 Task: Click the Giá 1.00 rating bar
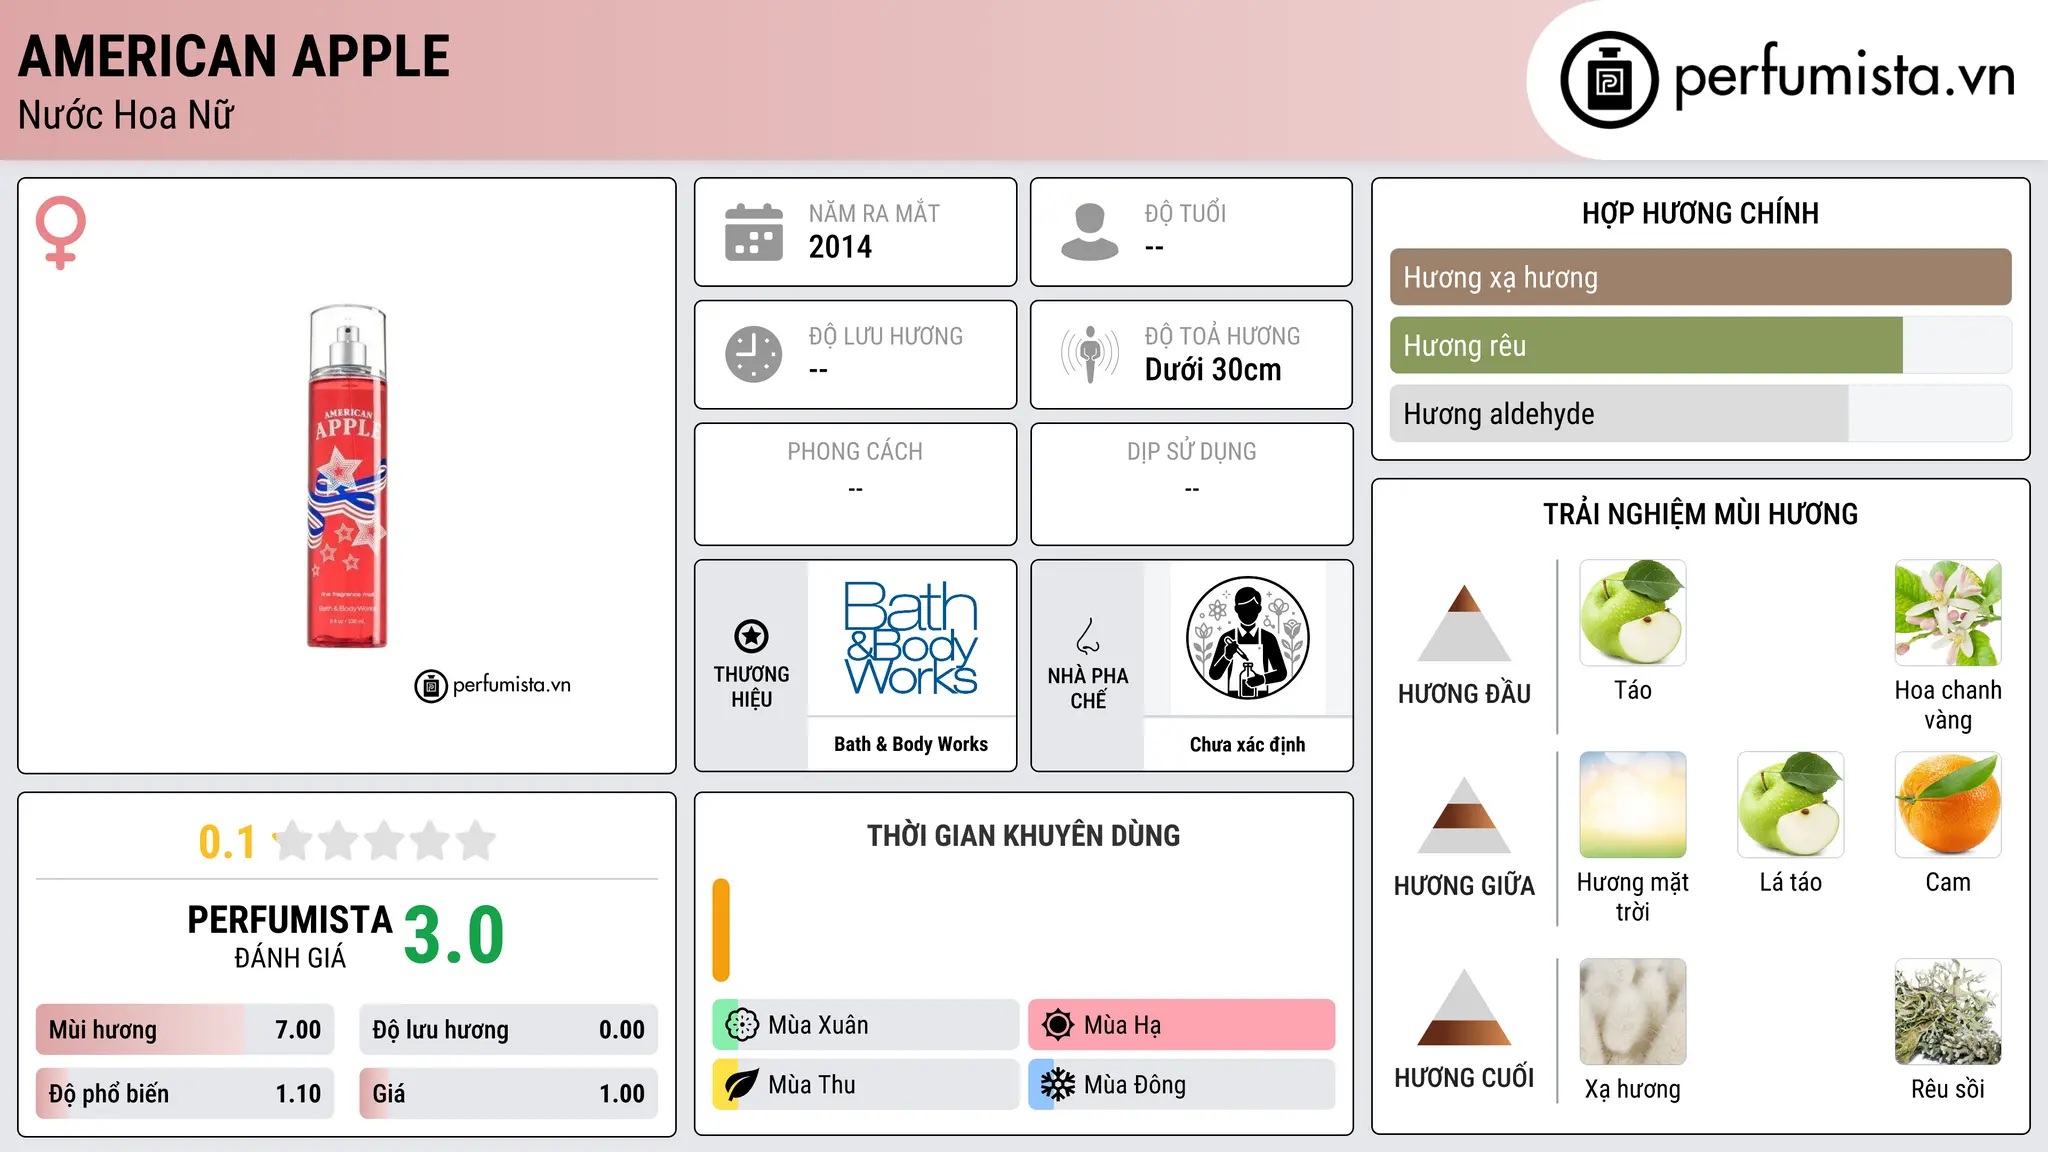click(508, 1094)
